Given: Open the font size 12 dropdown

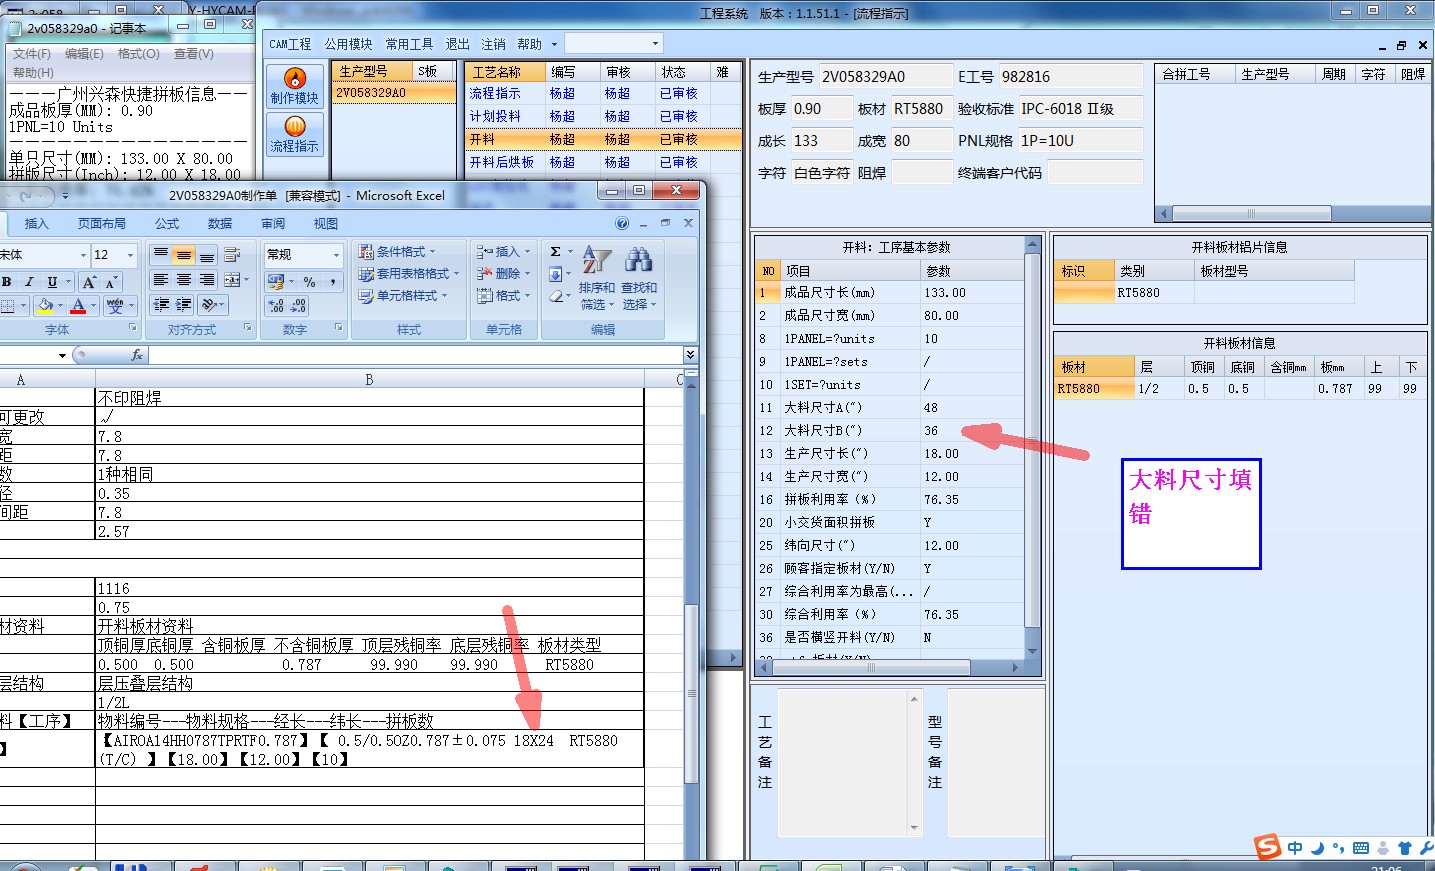Looking at the screenshot, I should pyautogui.click(x=129, y=255).
